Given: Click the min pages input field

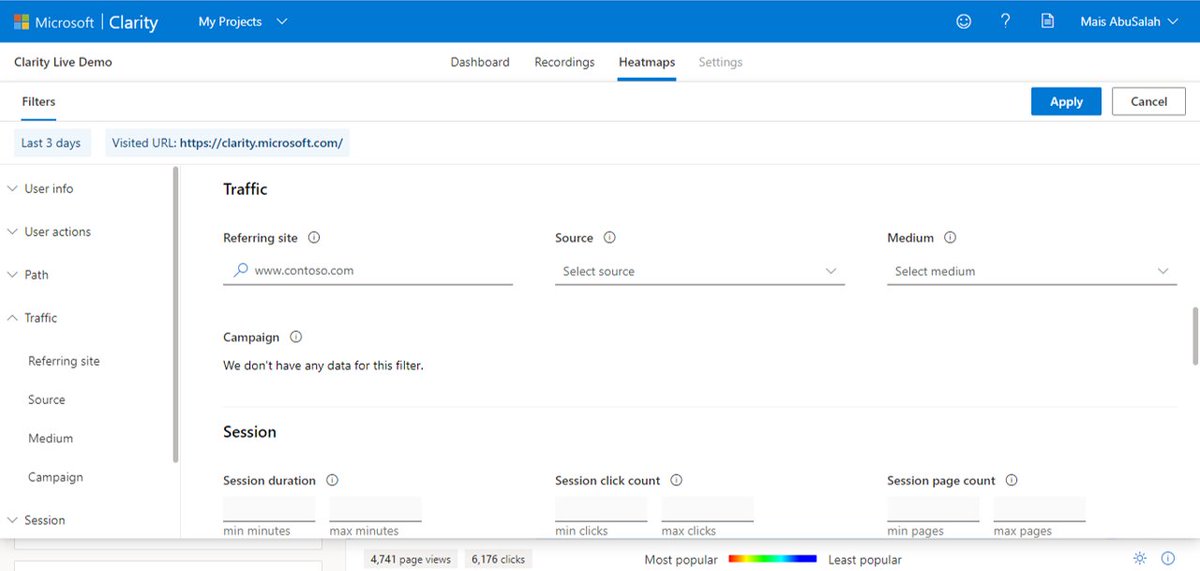Looking at the screenshot, I should click(933, 508).
